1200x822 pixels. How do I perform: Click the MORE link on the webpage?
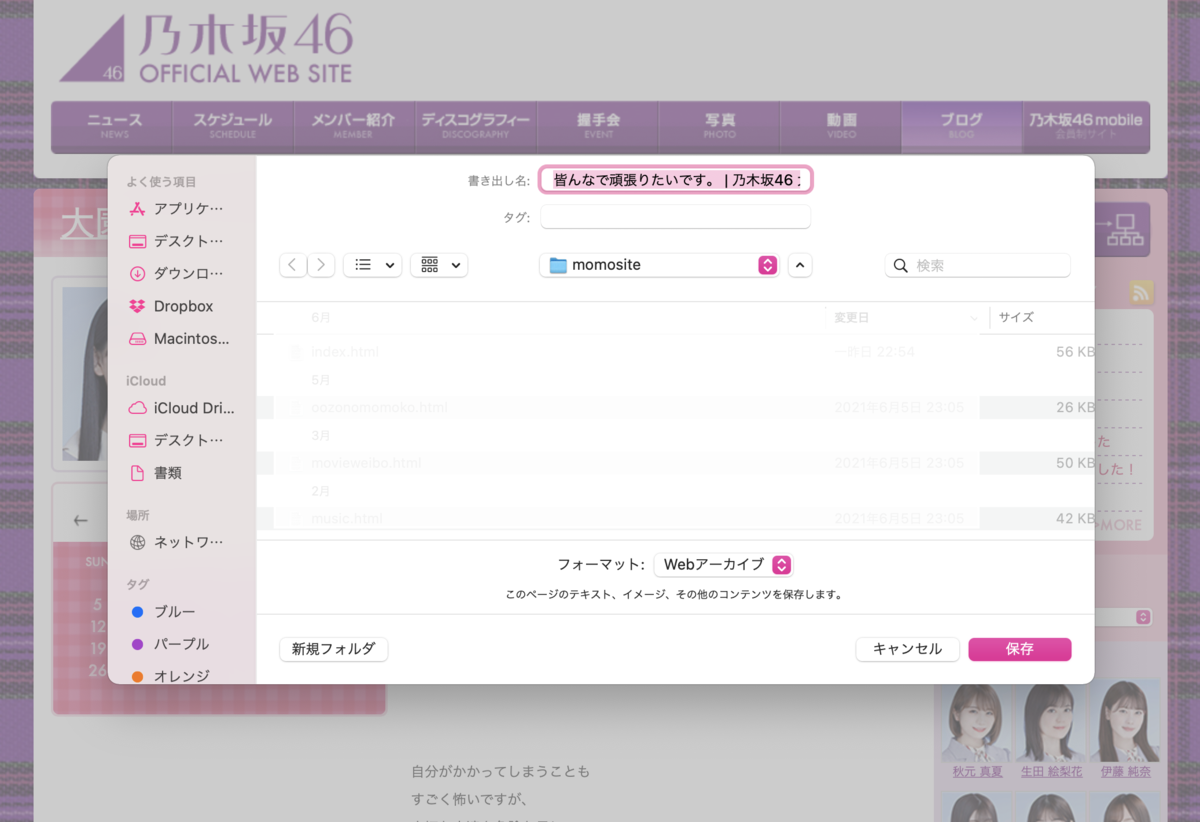pos(1118,525)
